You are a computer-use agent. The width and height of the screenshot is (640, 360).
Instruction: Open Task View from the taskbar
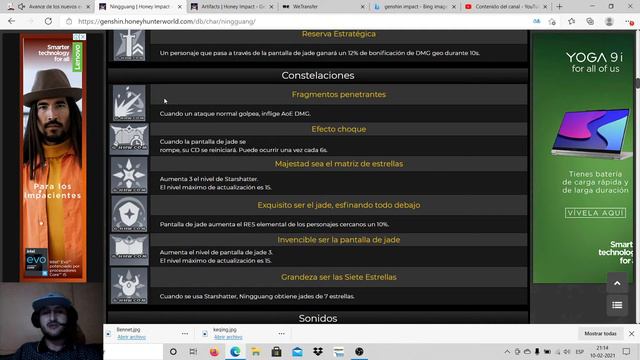[193, 351]
